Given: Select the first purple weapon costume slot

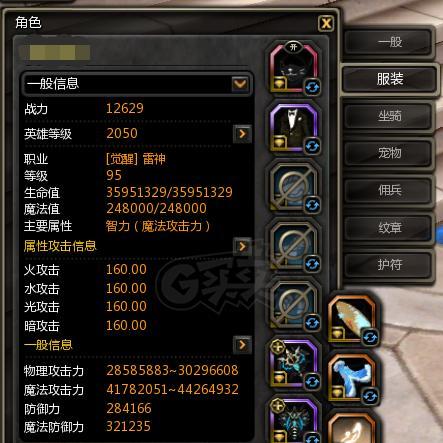Looking at the screenshot, I should point(293,363).
